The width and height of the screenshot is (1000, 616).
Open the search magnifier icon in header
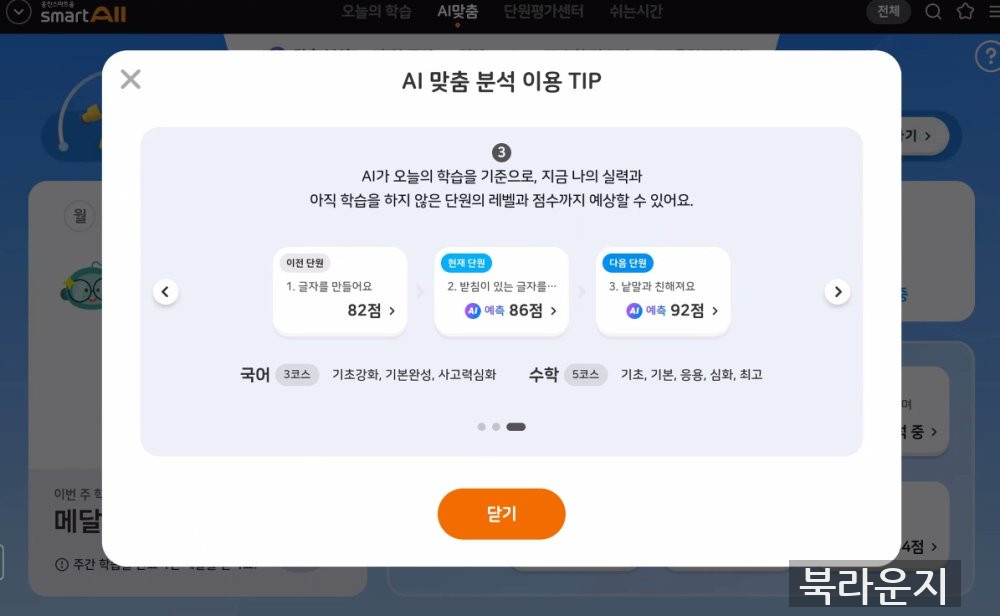click(x=933, y=11)
